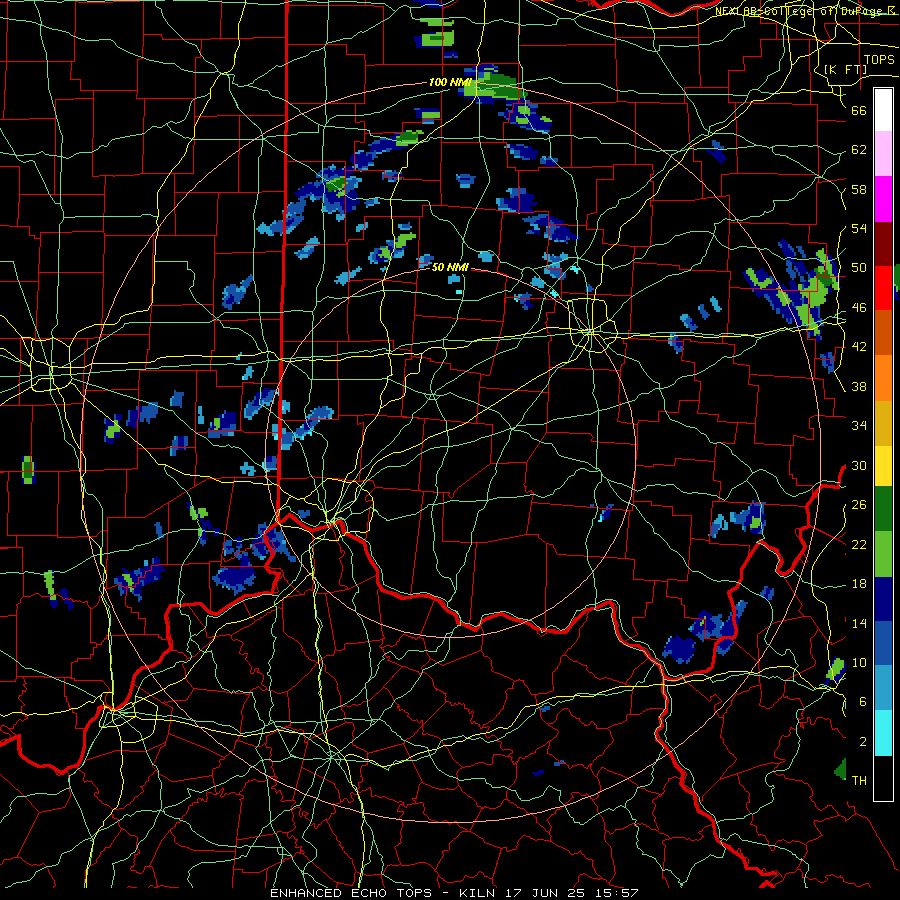Click the '50 NMI' range ring label
Screen dimensions: 900x900
pyautogui.click(x=450, y=267)
